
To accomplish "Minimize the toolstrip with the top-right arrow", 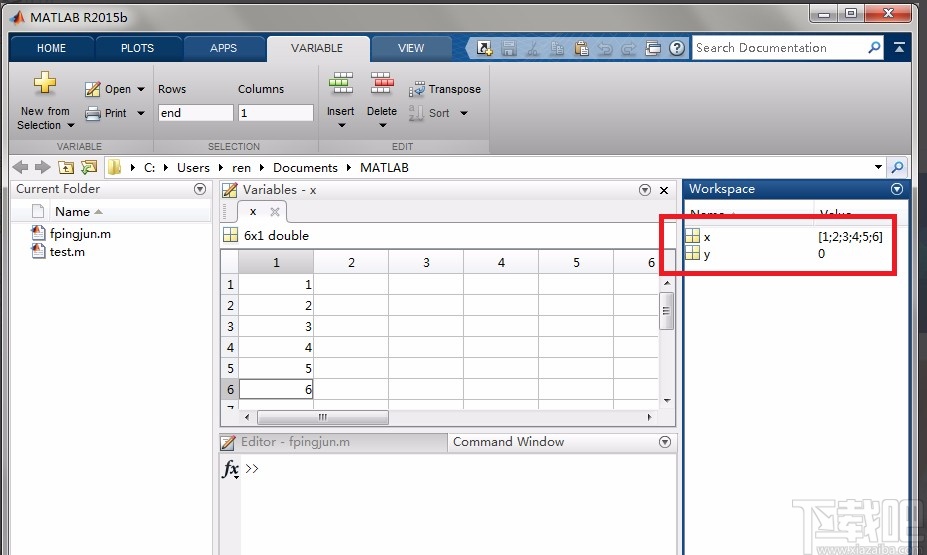I will pyautogui.click(x=899, y=47).
